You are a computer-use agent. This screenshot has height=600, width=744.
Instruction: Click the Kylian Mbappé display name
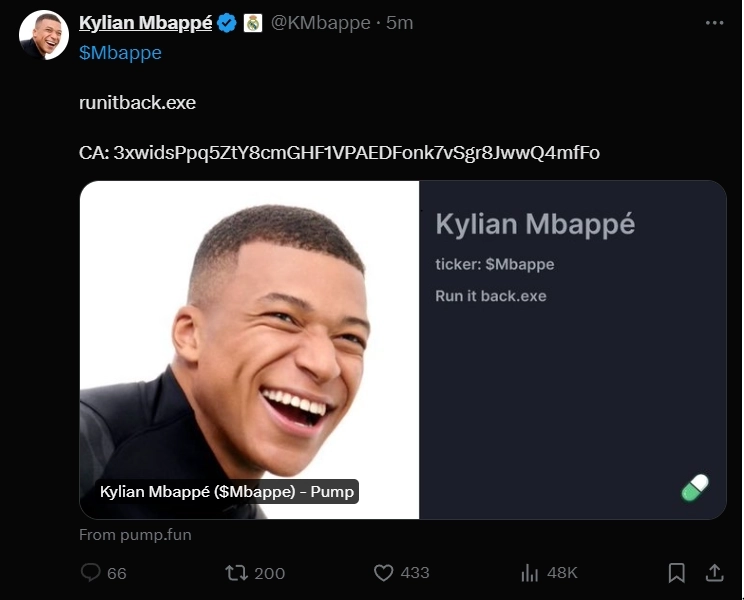145,23
